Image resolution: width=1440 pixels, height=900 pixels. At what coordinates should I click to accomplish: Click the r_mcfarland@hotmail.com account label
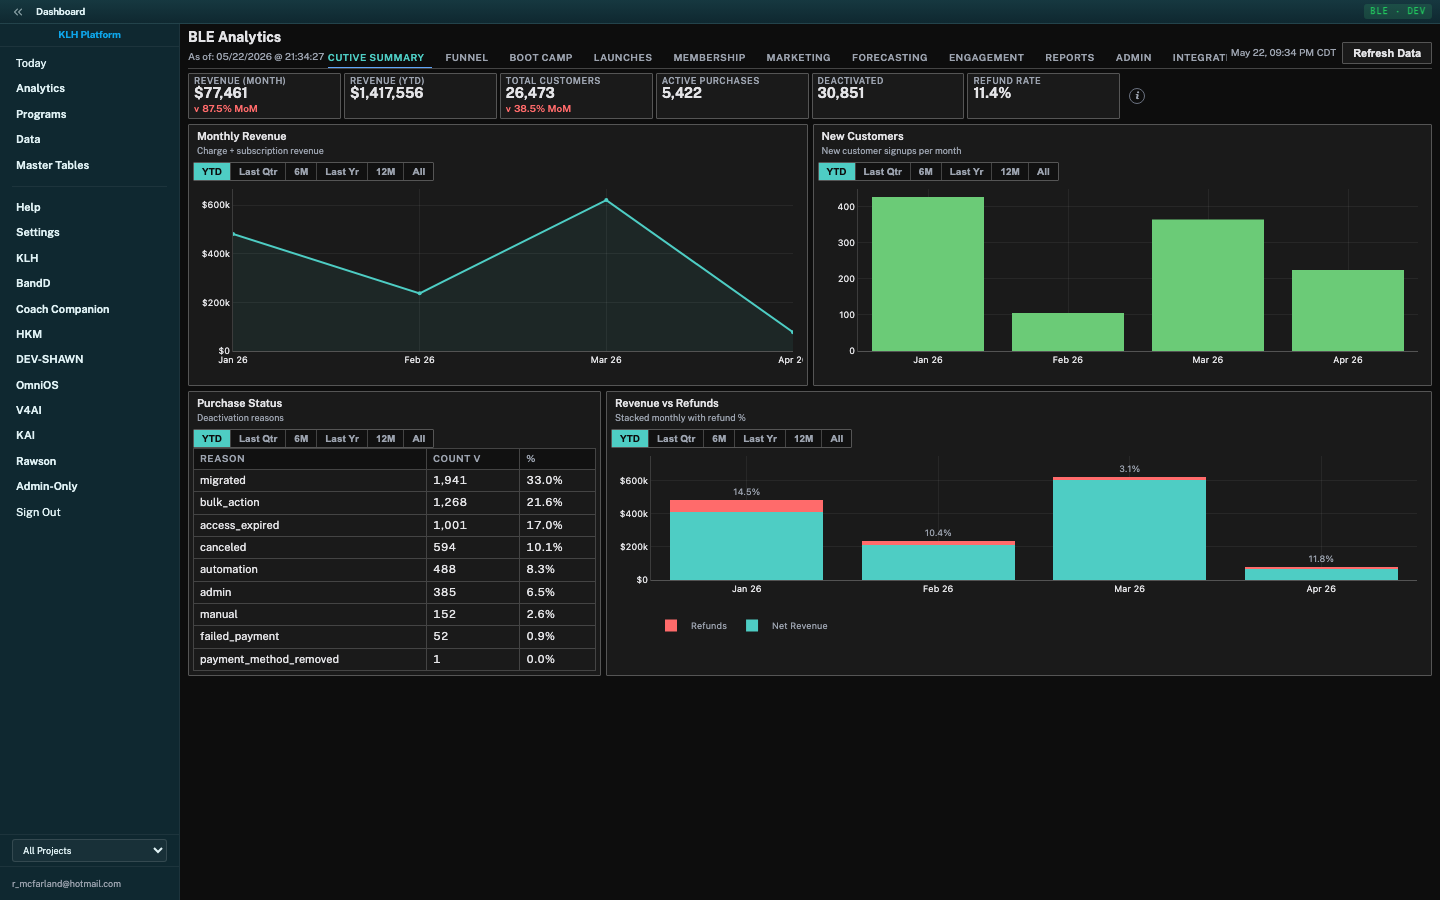[66, 884]
